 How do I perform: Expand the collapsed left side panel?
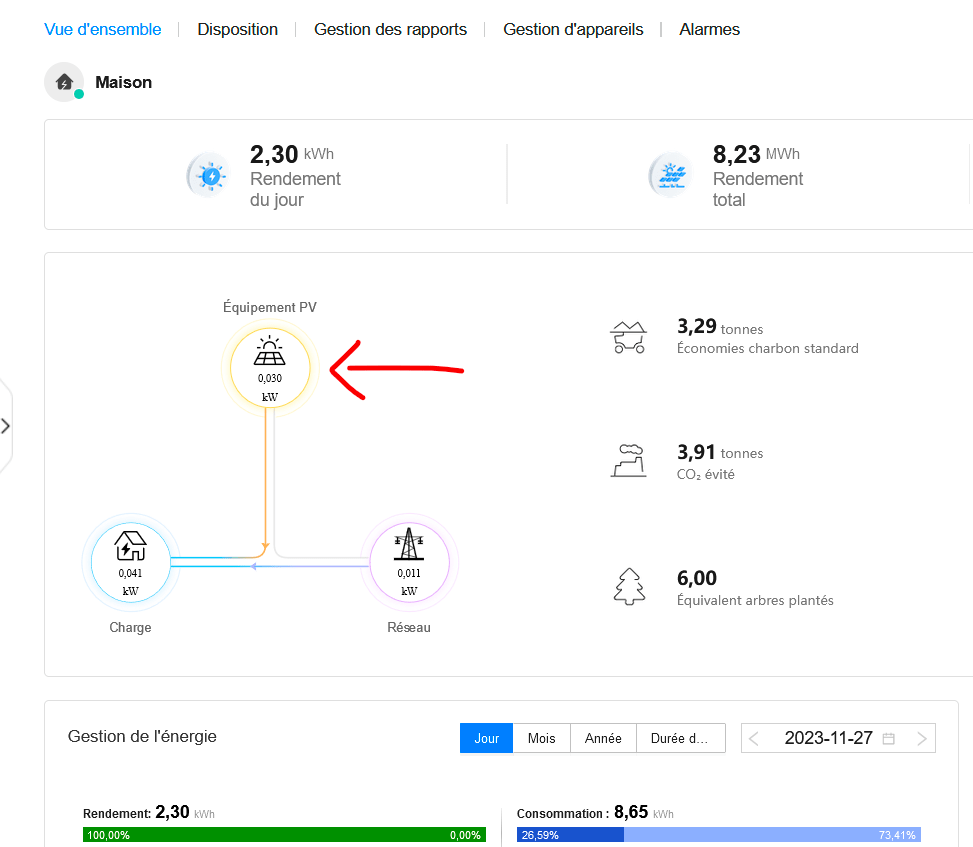pyautogui.click(x=6, y=426)
